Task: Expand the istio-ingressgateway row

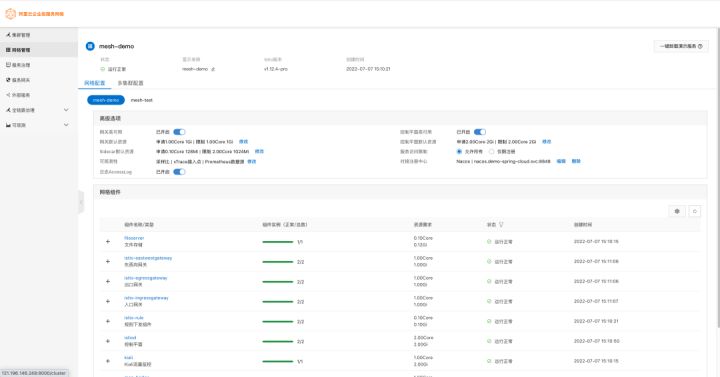Action: (108, 301)
